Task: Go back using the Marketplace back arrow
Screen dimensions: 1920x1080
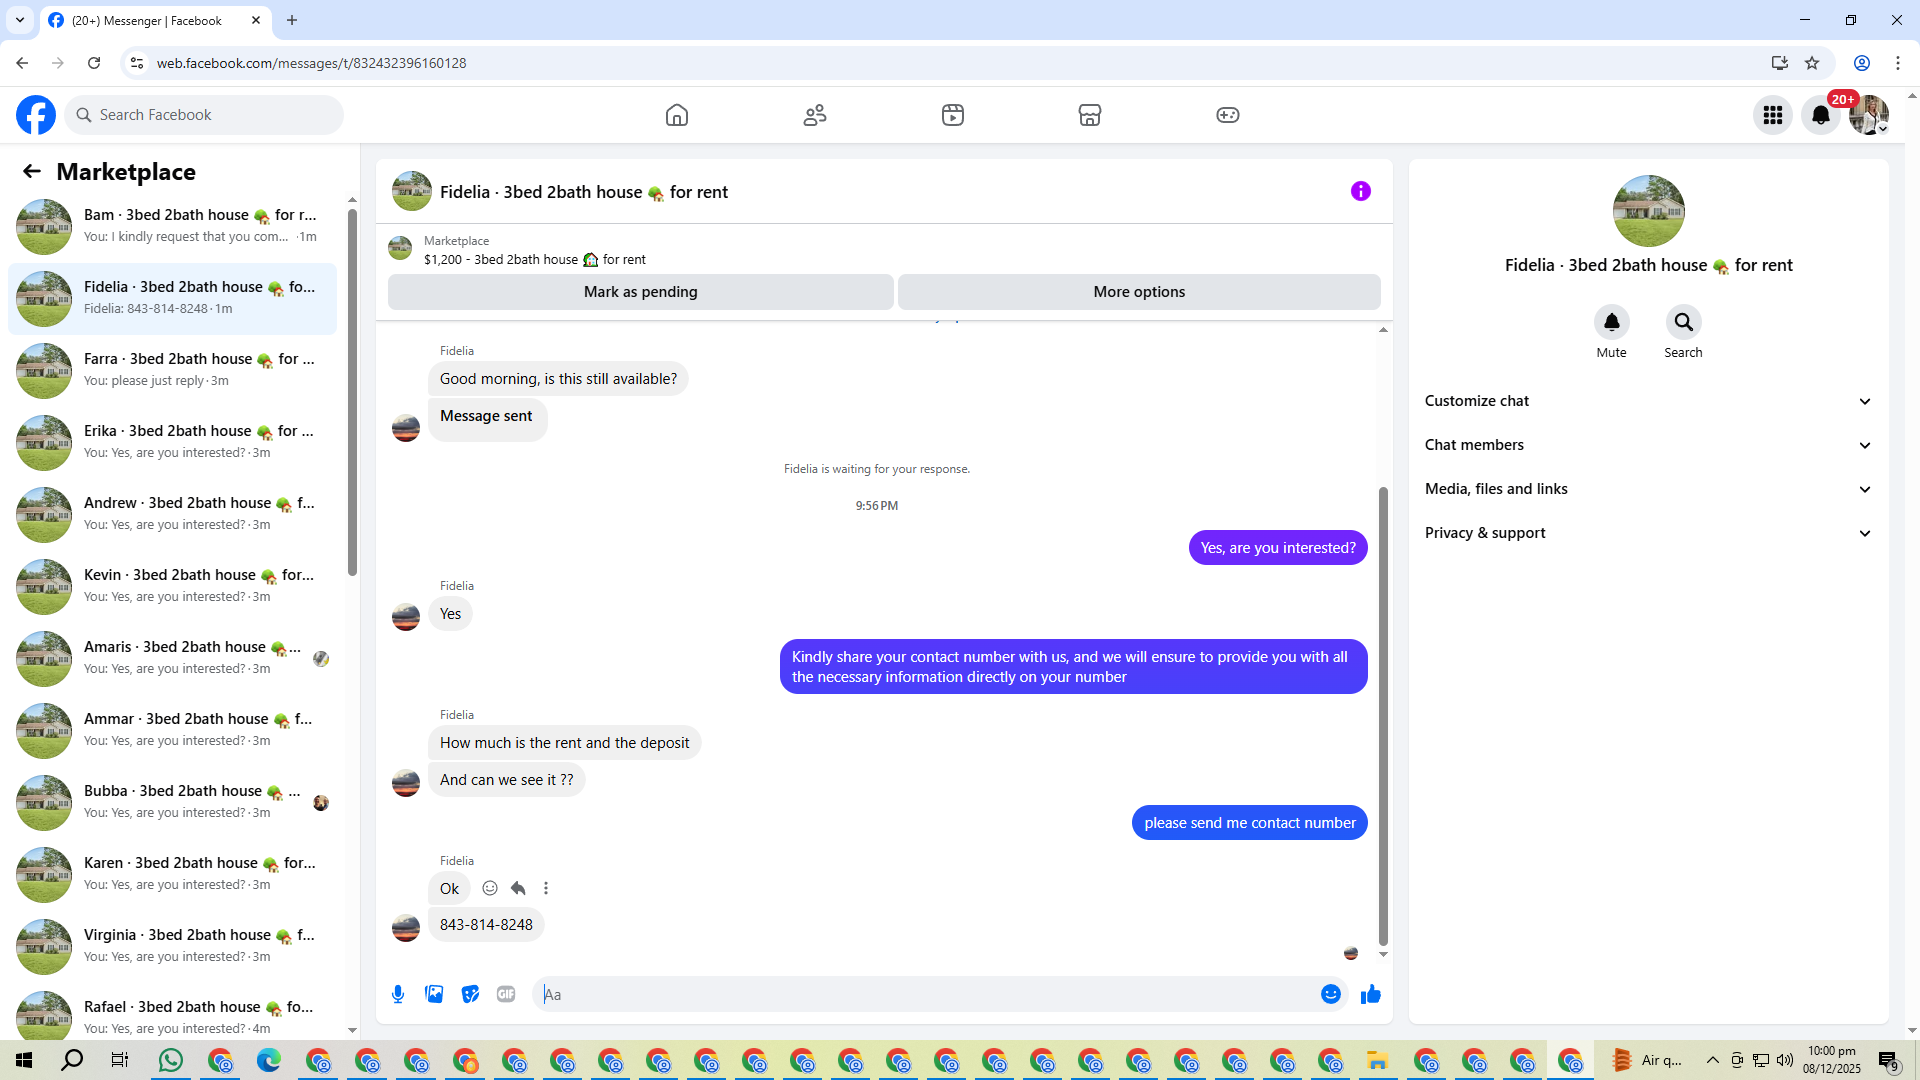Action: pyautogui.click(x=32, y=171)
